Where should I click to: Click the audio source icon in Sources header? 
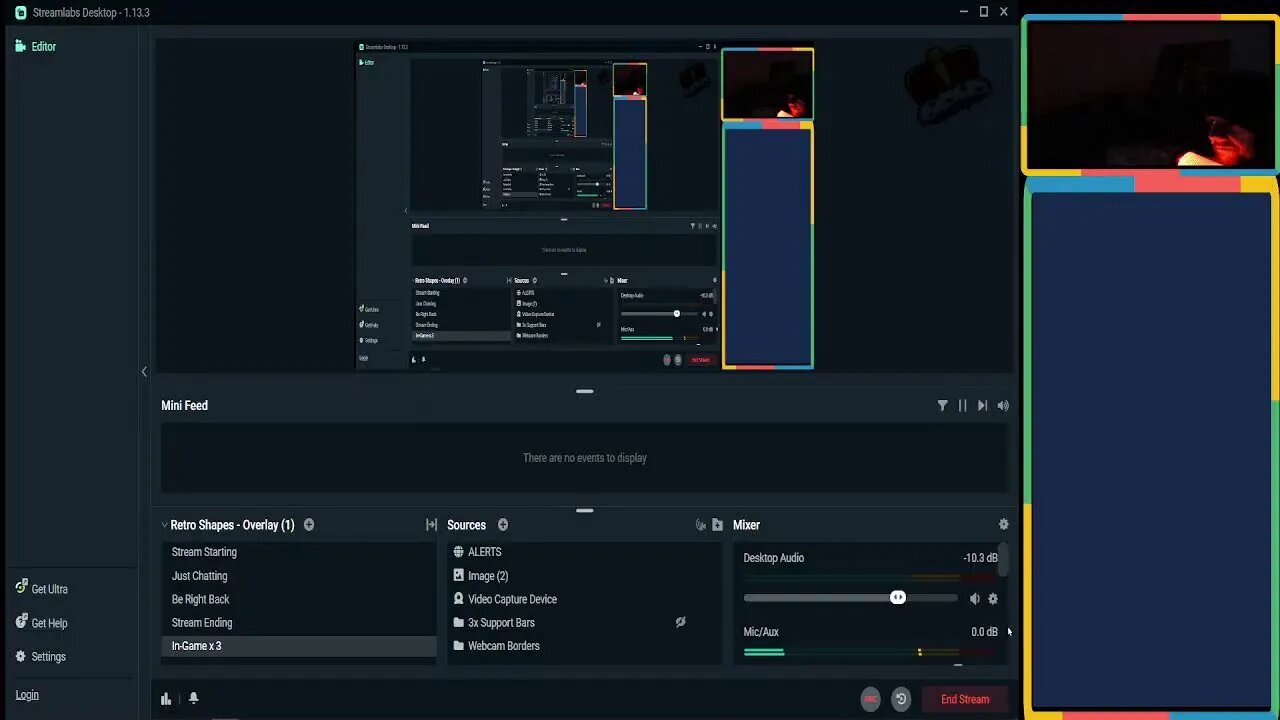click(700, 525)
